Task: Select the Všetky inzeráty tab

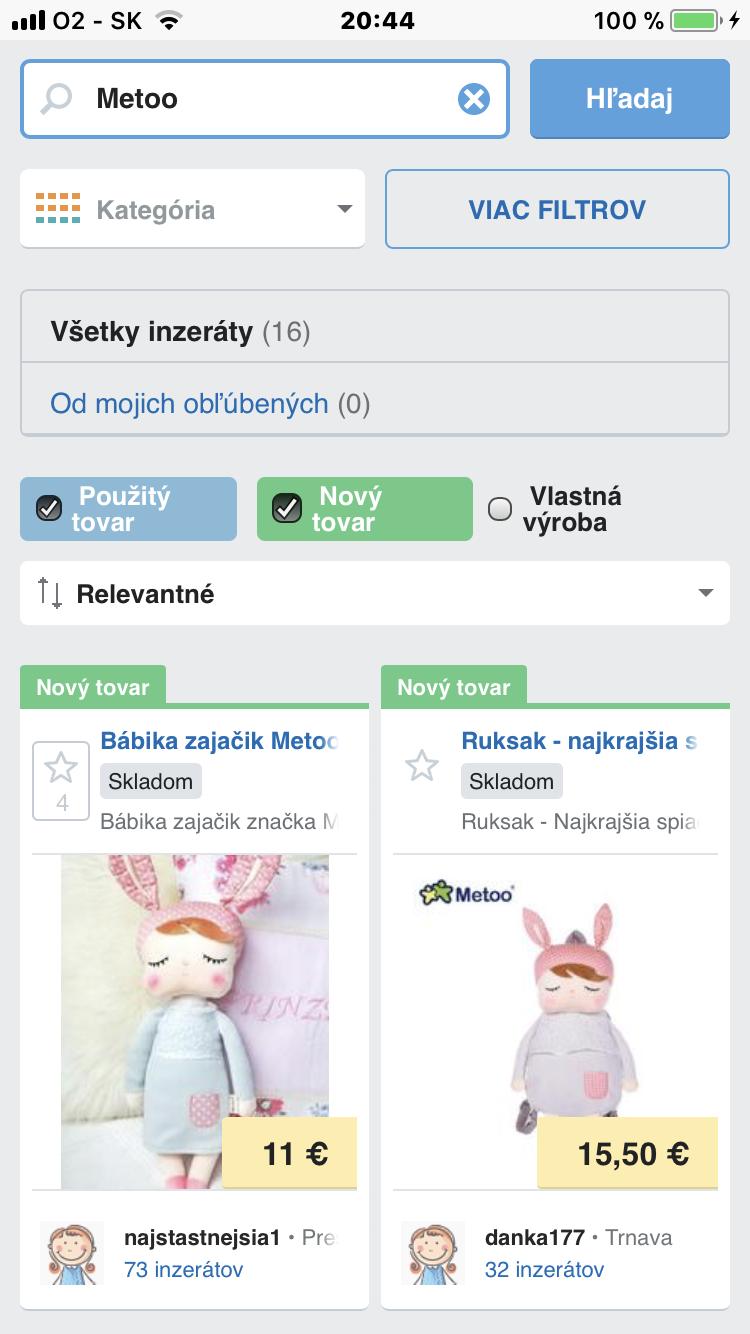Action: tap(180, 331)
